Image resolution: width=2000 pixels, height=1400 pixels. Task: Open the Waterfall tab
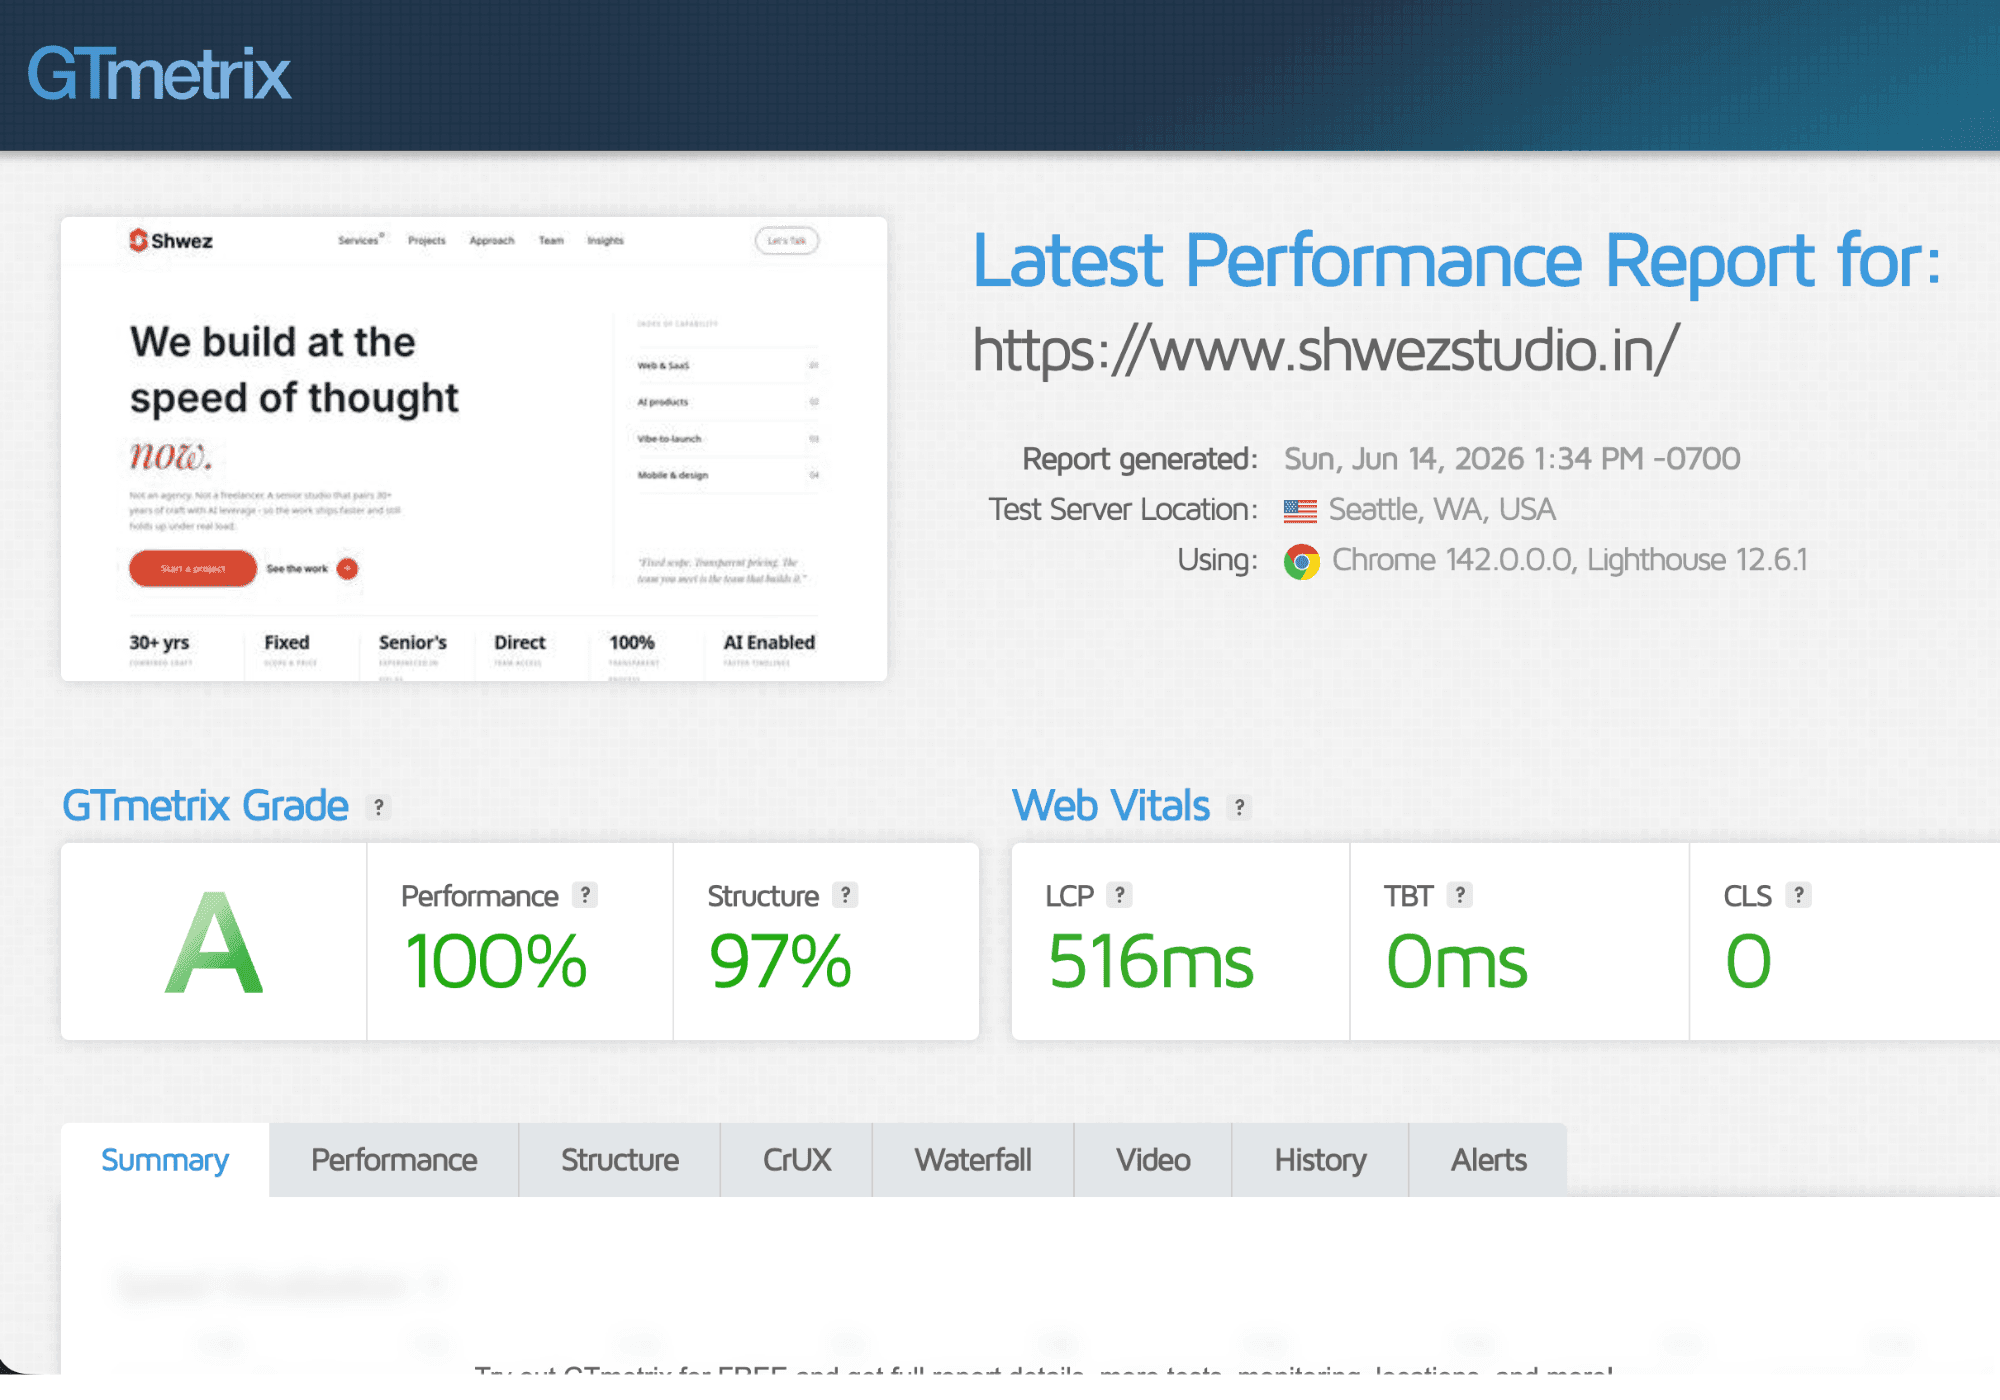point(973,1160)
